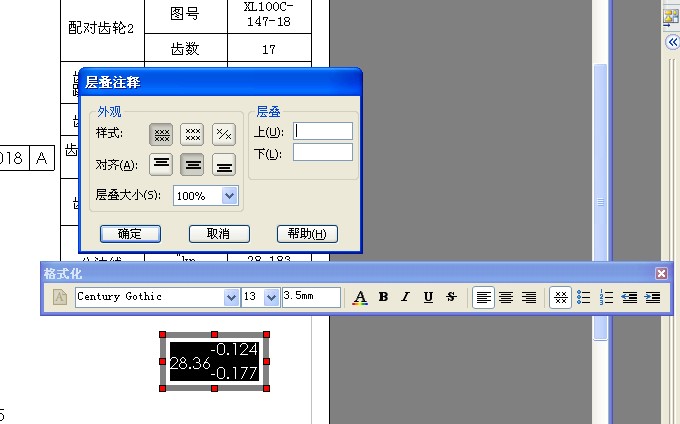Click the task pane icon at top right

coord(671,16)
